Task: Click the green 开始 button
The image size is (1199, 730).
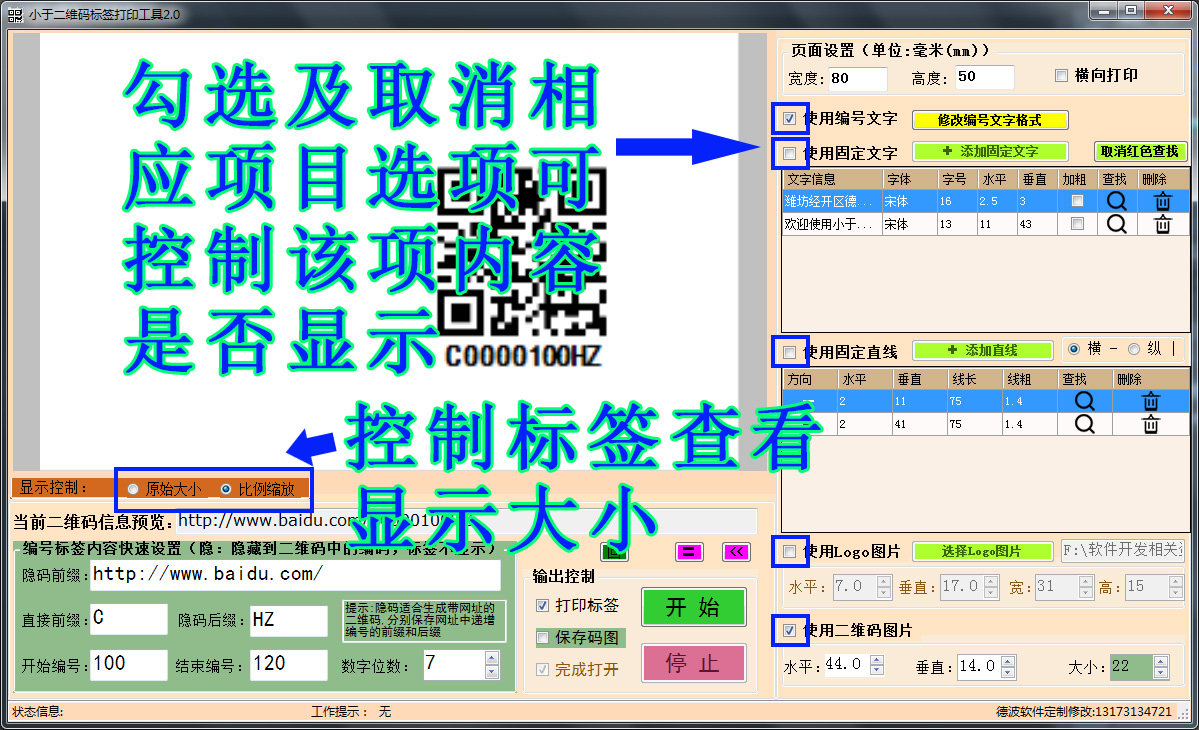Action: click(694, 607)
